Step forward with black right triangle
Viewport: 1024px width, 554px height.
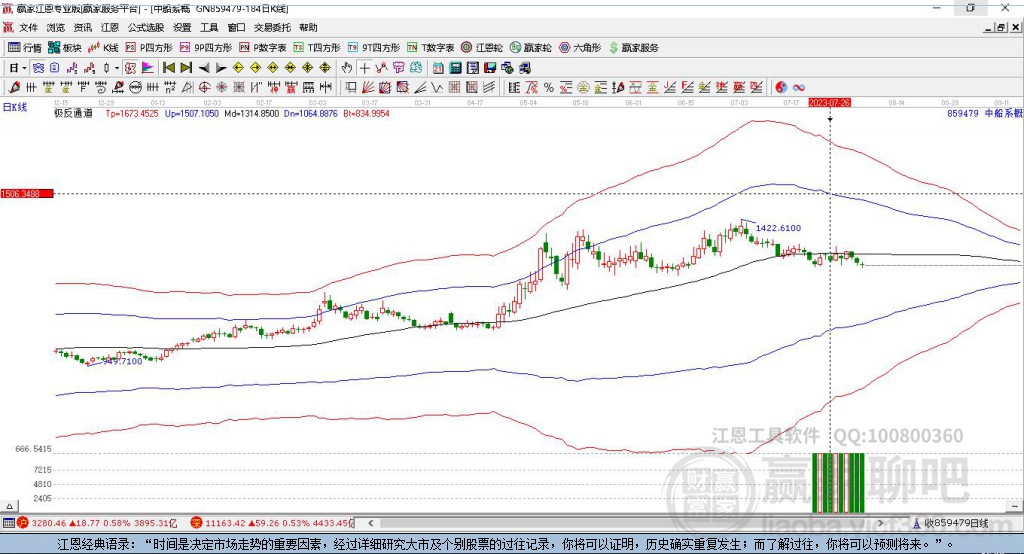[x=221, y=68]
